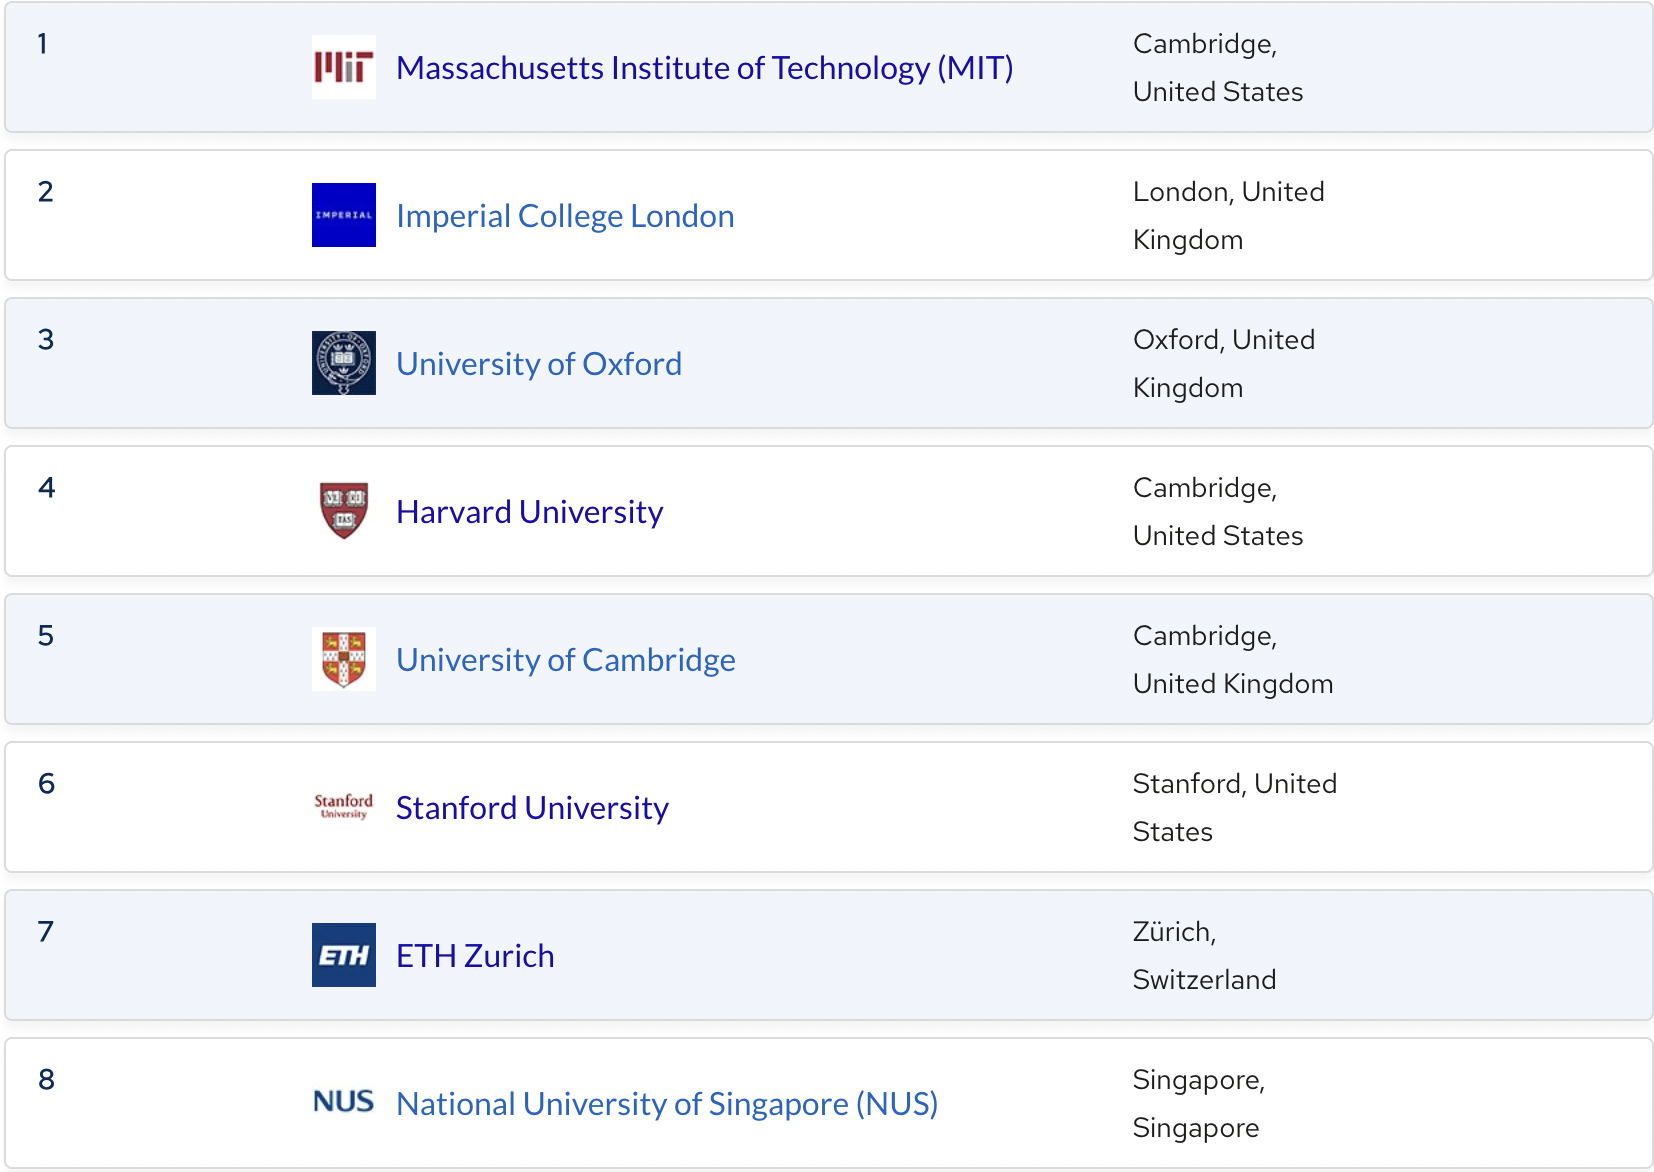Click the Harvard University shield logo
1654x1172 pixels.
[x=343, y=511]
